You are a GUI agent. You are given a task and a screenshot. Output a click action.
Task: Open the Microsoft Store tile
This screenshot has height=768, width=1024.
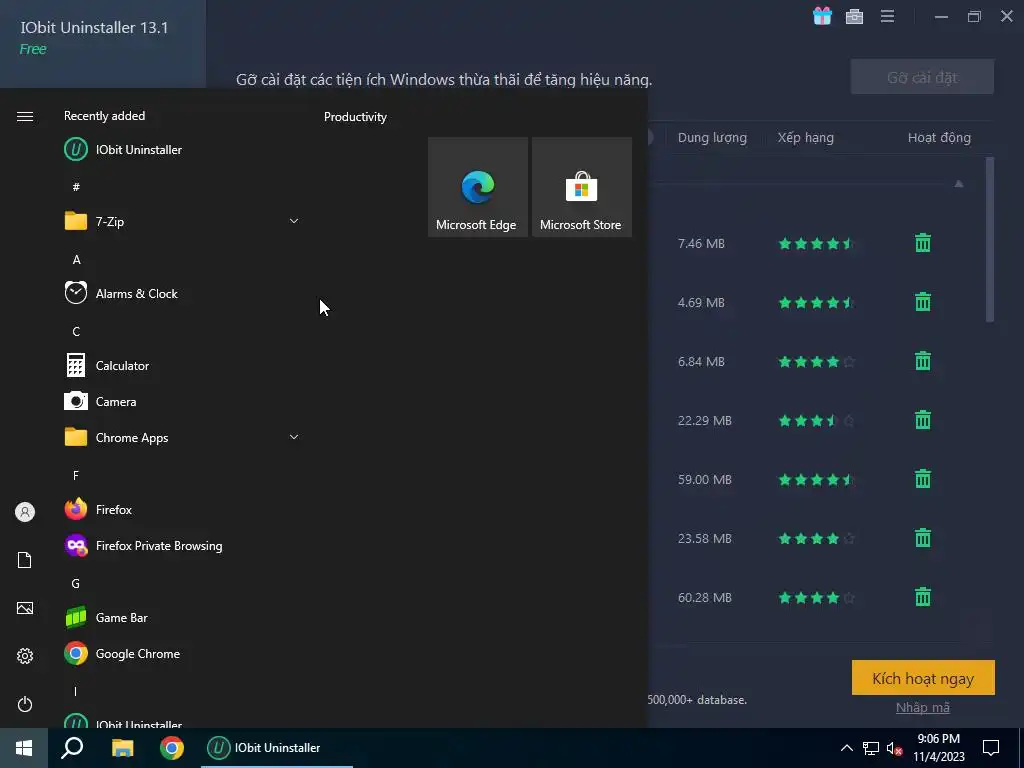pos(582,187)
